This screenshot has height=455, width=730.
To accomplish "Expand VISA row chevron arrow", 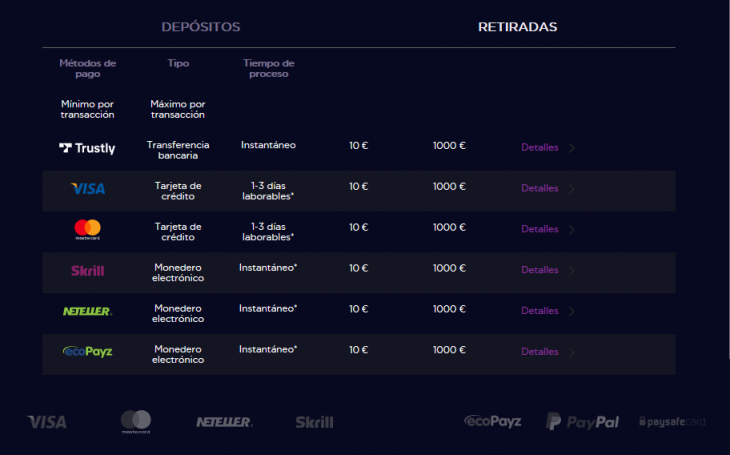I will [x=572, y=189].
